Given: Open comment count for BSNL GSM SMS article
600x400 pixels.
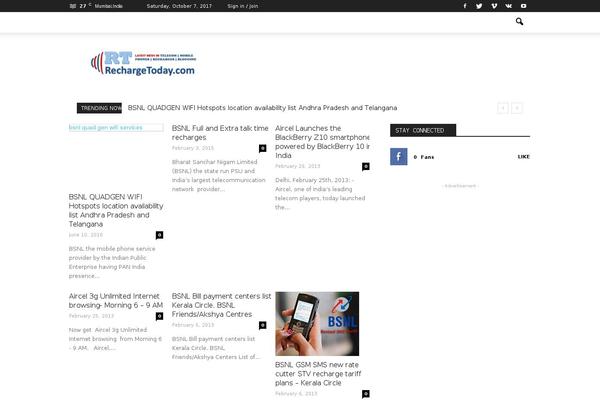Looking at the screenshot, I should tap(366, 393).
